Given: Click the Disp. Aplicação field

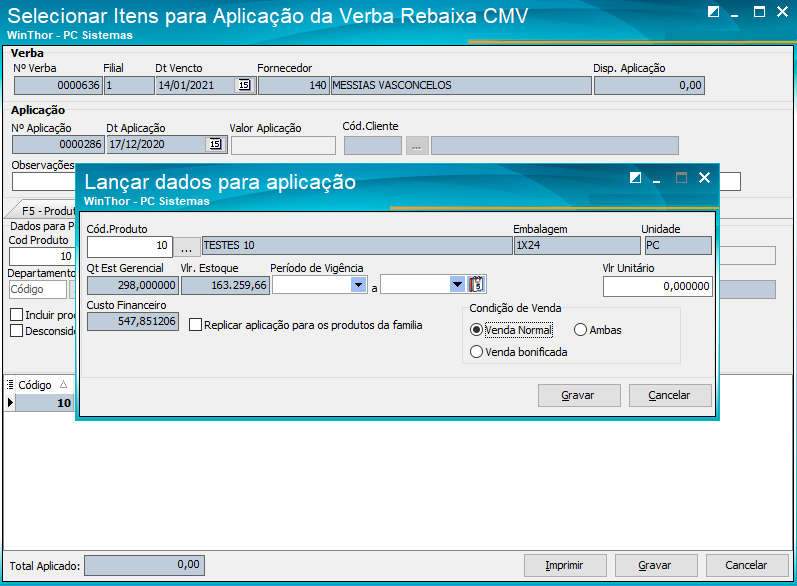Looking at the screenshot, I should [649, 85].
